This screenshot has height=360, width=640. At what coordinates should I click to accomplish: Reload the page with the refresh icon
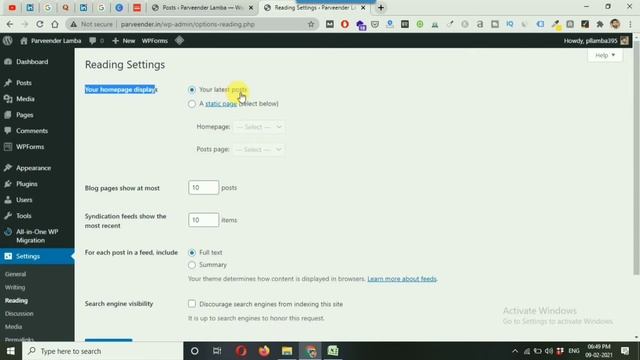40,24
